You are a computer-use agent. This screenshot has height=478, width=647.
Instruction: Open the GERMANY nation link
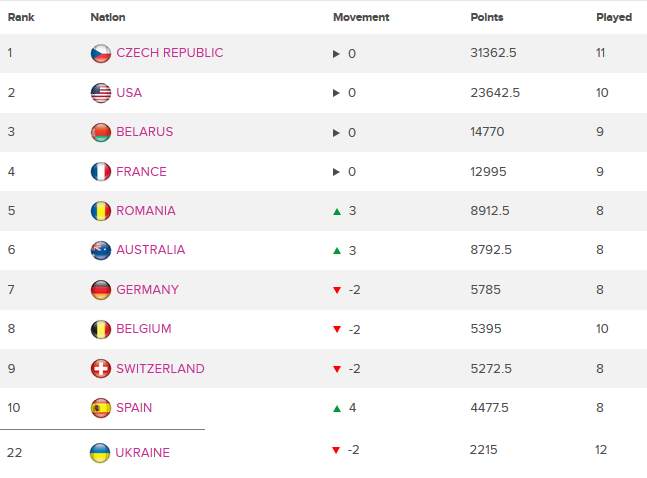coord(147,290)
